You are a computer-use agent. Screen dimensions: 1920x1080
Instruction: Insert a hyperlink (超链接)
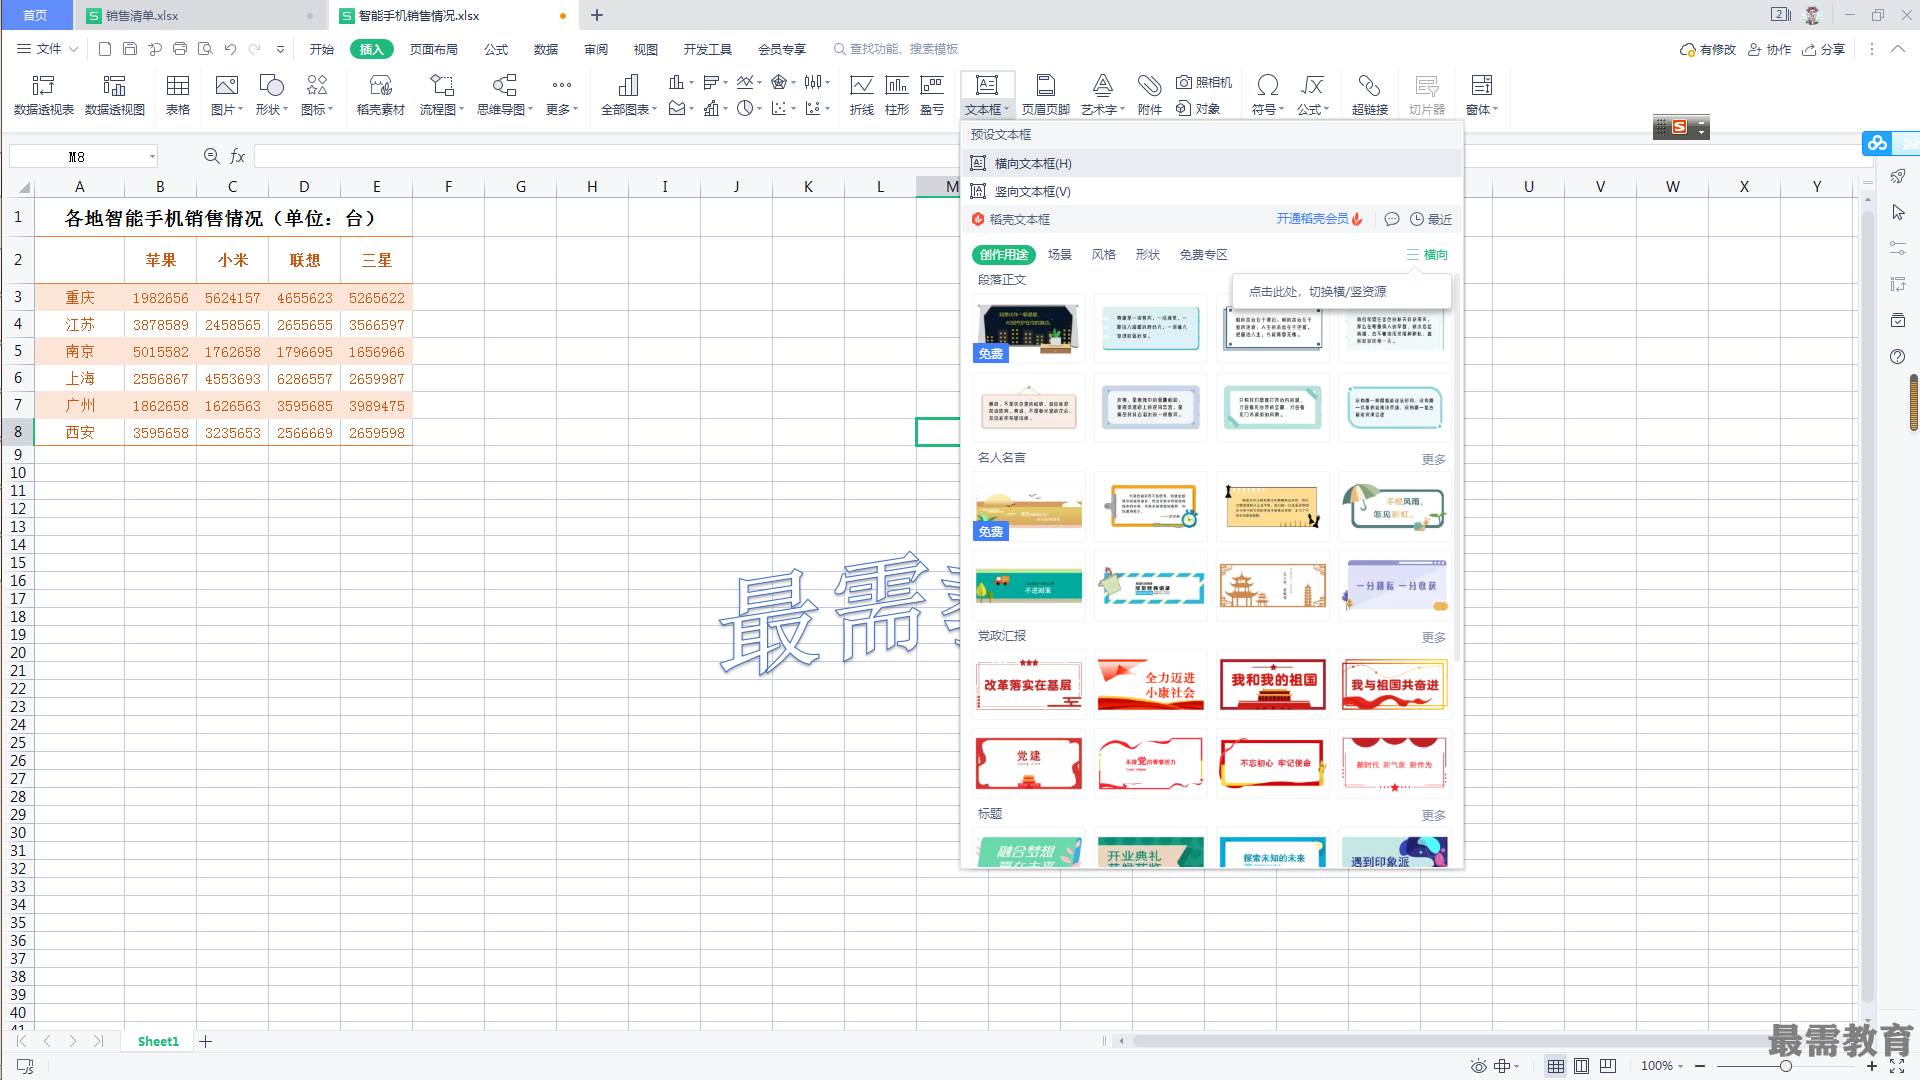point(1370,95)
